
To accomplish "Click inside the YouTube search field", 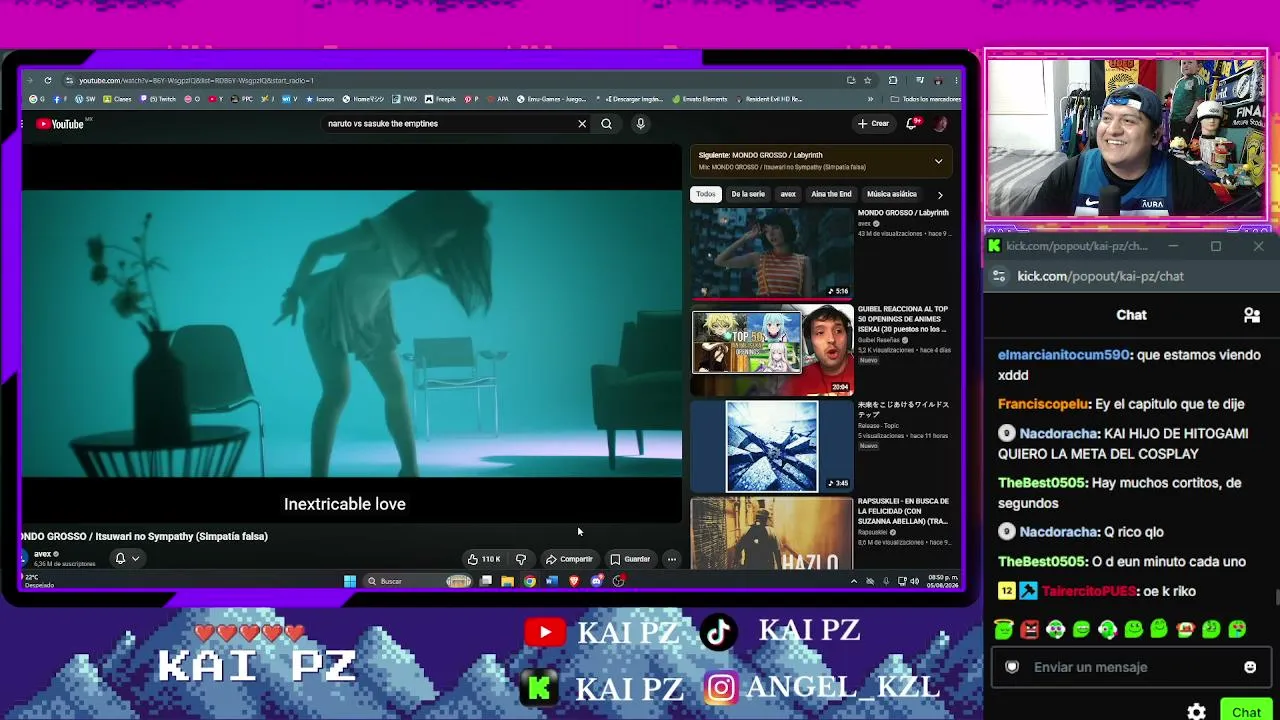I will pyautogui.click(x=450, y=124).
